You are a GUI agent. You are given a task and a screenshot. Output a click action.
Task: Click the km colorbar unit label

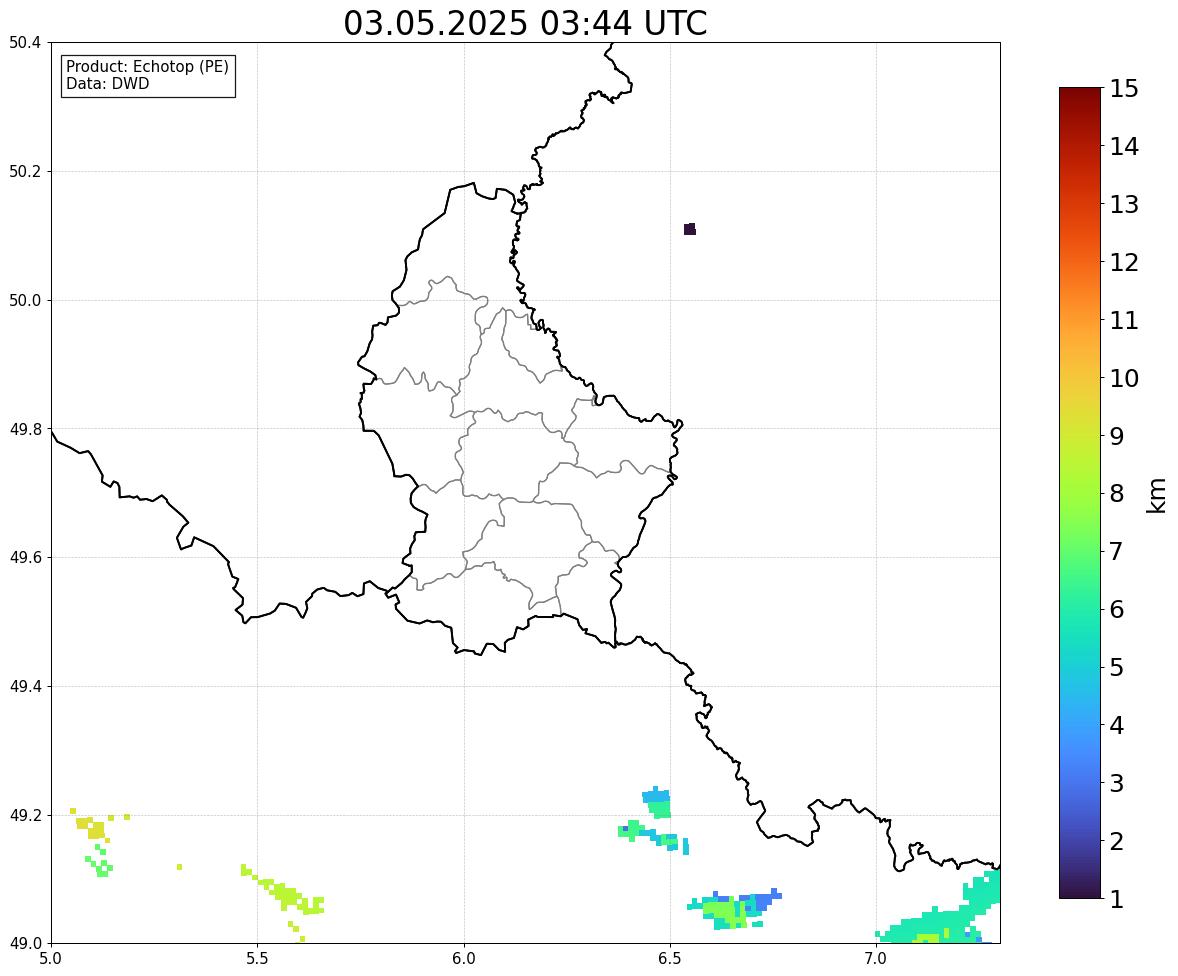(x=1157, y=496)
